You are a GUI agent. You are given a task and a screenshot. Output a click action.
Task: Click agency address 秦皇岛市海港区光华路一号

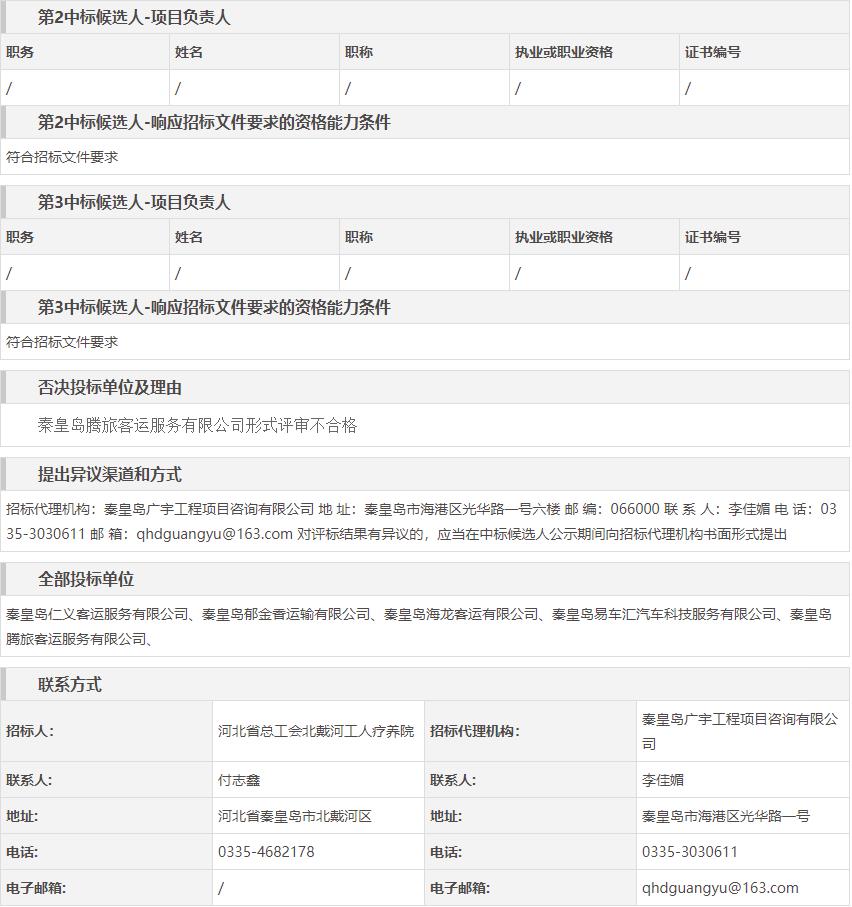pos(726,816)
